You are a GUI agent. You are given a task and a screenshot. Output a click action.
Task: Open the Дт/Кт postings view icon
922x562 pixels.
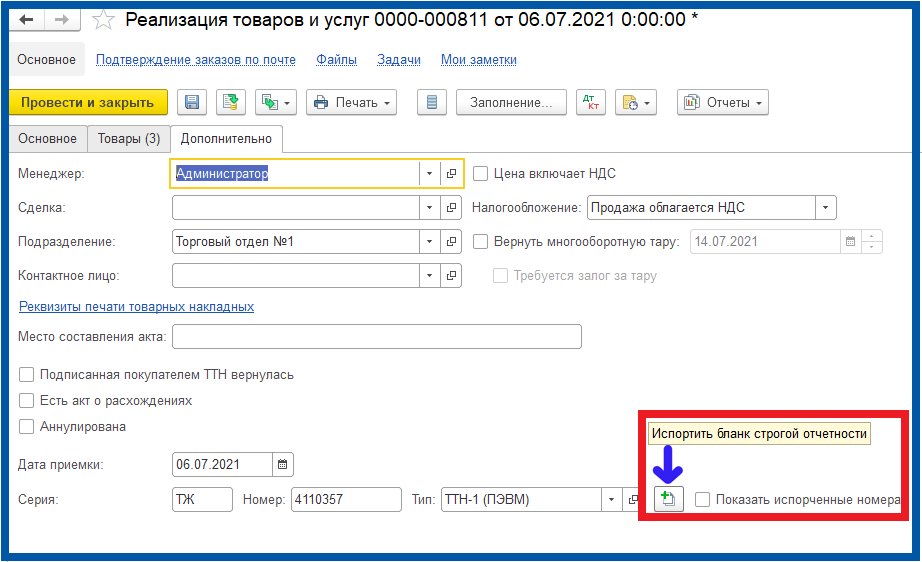click(591, 103)
